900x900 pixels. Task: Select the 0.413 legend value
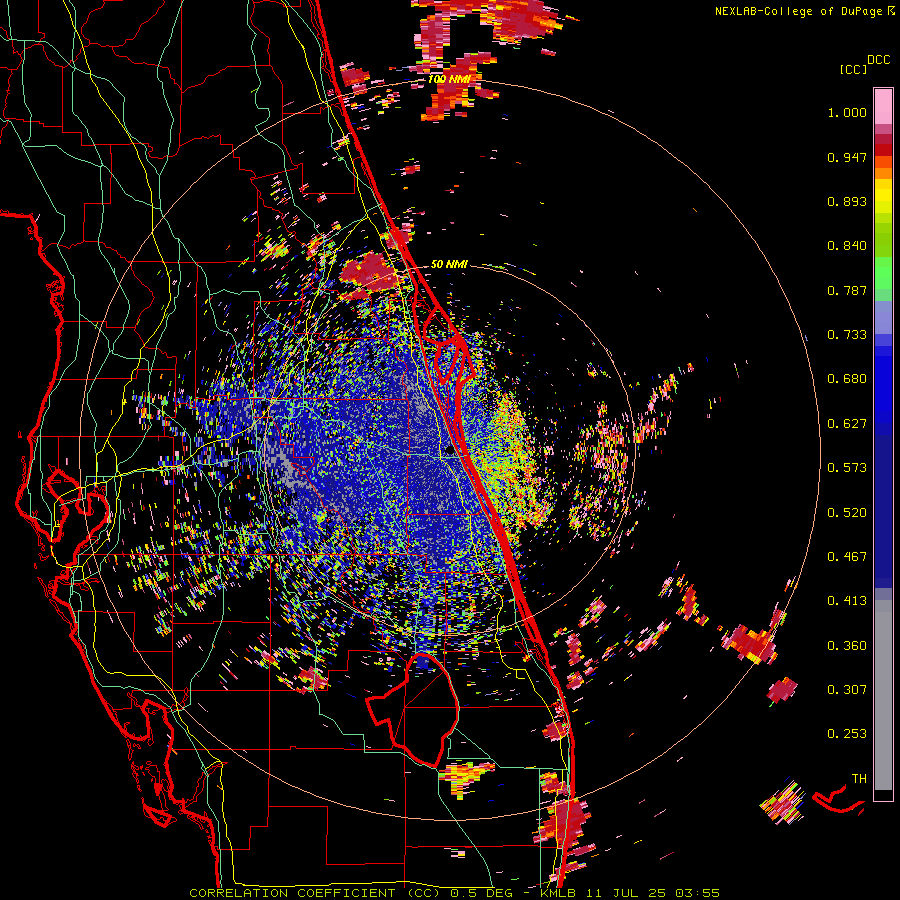click(847, 601)
